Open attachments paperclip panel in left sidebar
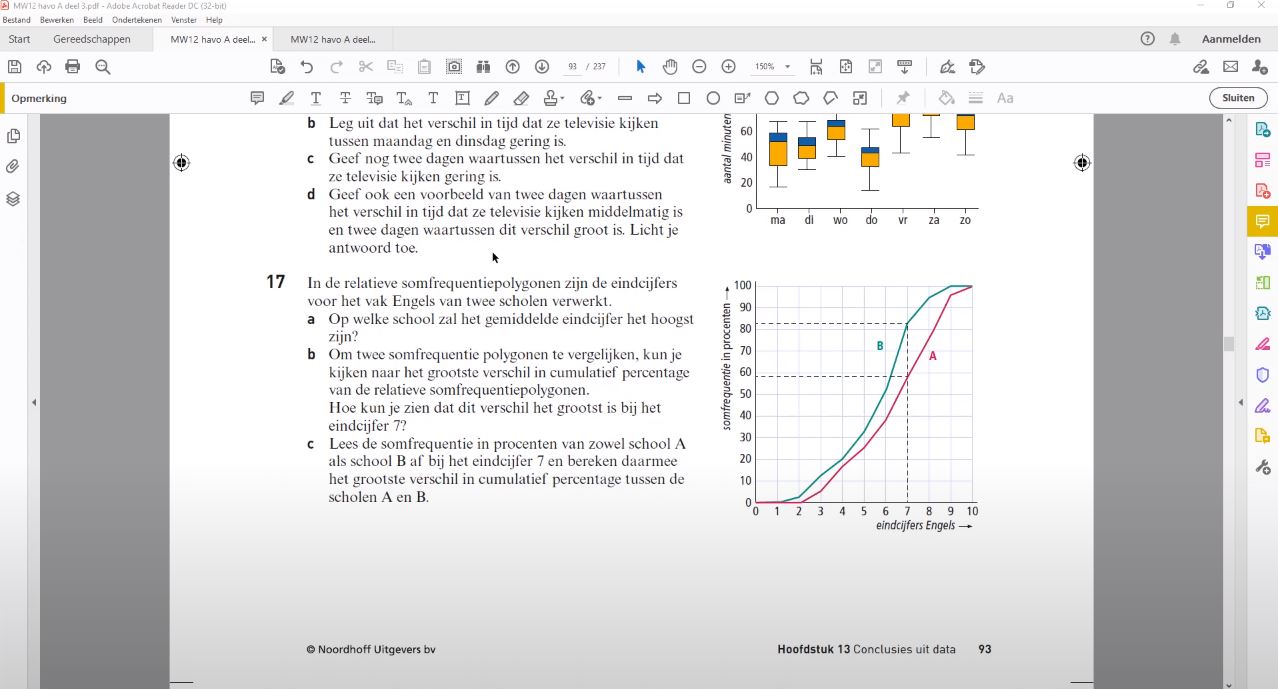This screenshot has width=1278, height=689. coord(13,167)
